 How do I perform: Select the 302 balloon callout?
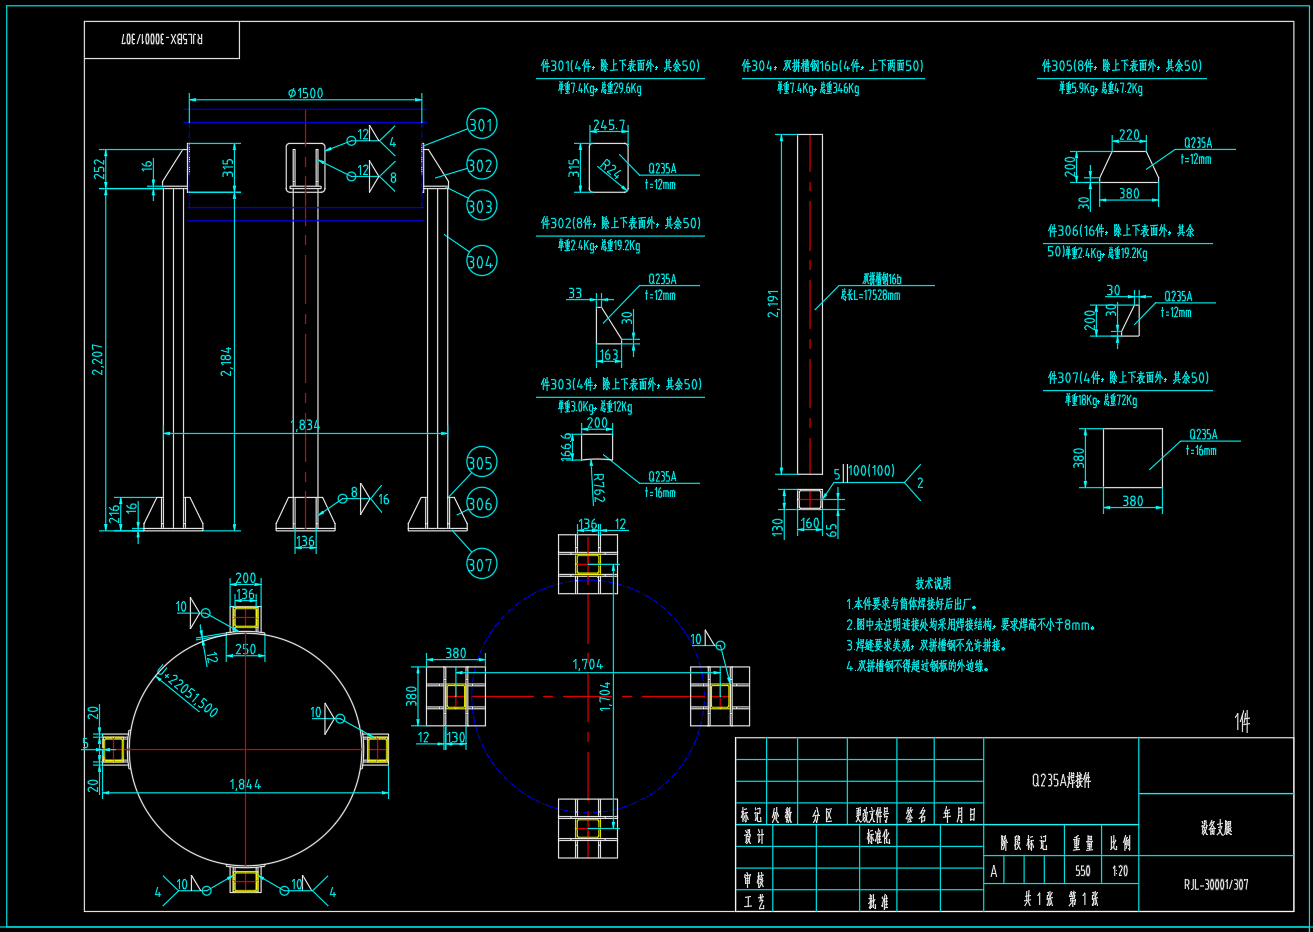[481, 166]
